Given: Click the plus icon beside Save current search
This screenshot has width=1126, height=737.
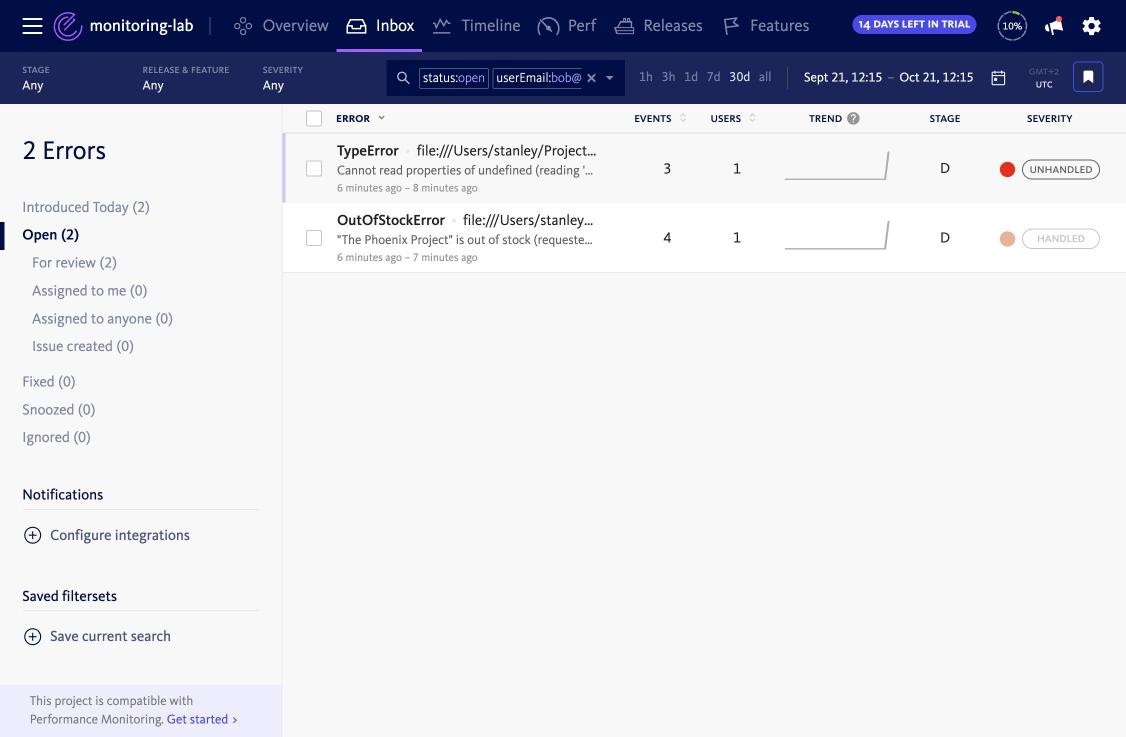Looking at the screenshot, I should 32,636.
